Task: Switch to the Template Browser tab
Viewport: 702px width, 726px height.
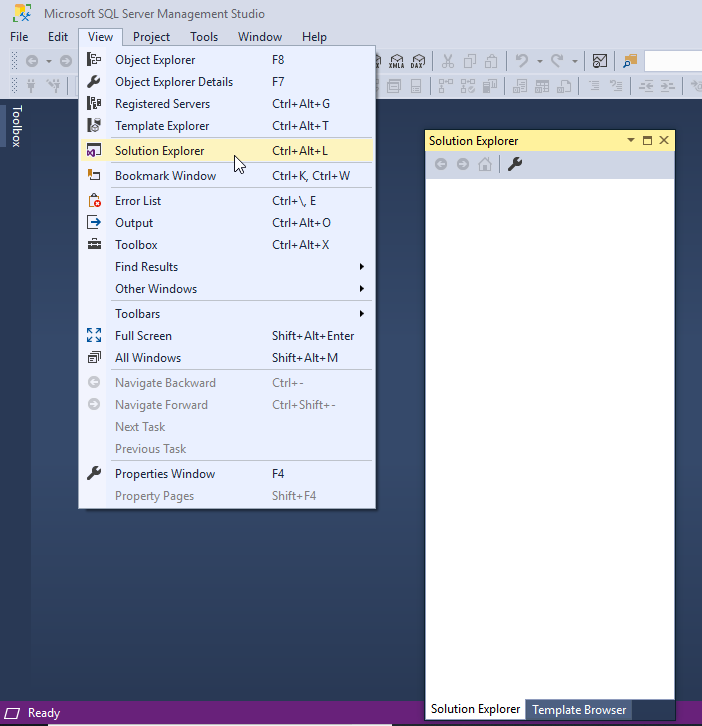Action: click(579, 710)
